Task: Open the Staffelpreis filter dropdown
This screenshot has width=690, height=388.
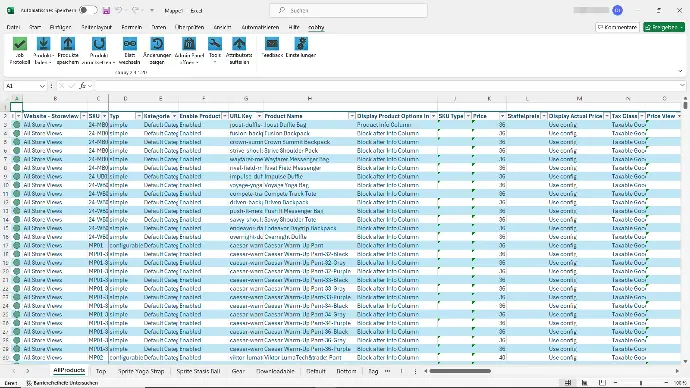Action: pos(544,116)
